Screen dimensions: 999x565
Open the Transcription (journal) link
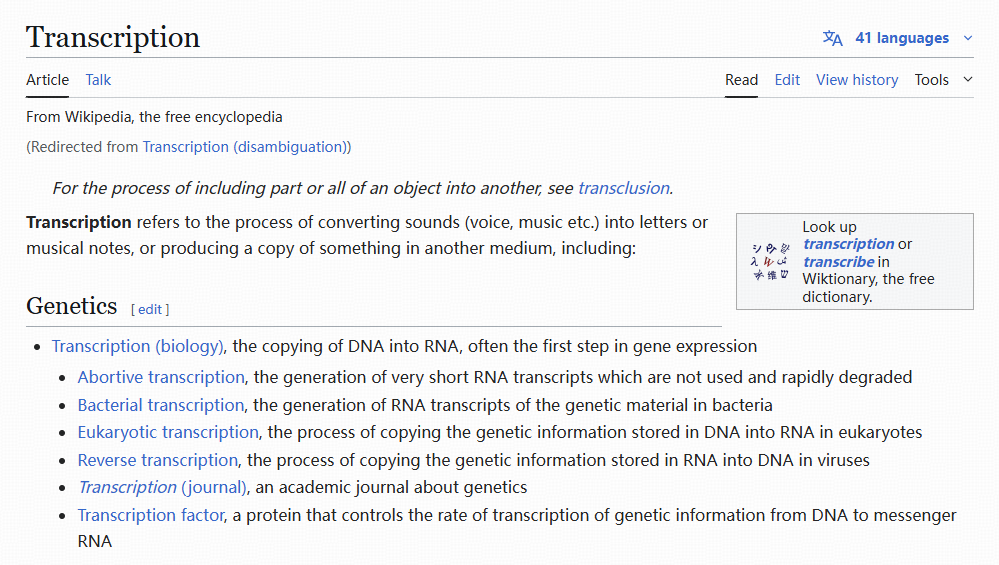pos(162,487)
